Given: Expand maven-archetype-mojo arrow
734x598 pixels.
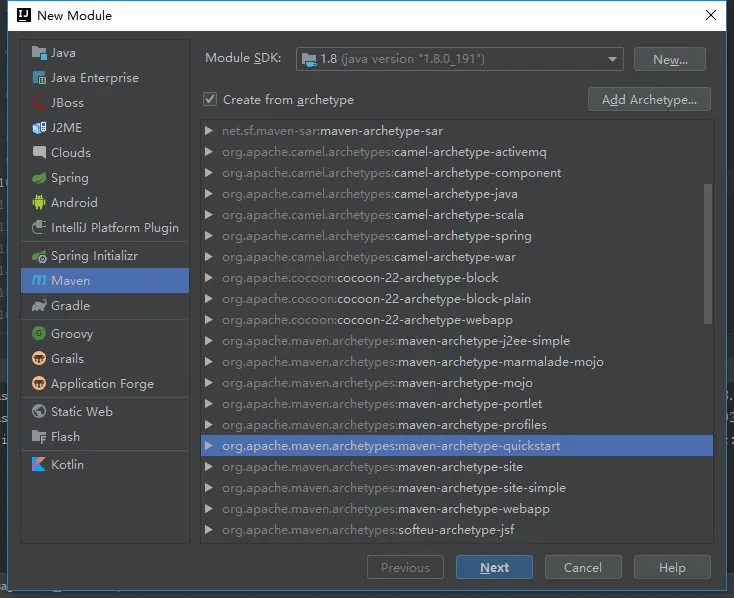Looking at the screenshot, I should (x=209, y=383).
